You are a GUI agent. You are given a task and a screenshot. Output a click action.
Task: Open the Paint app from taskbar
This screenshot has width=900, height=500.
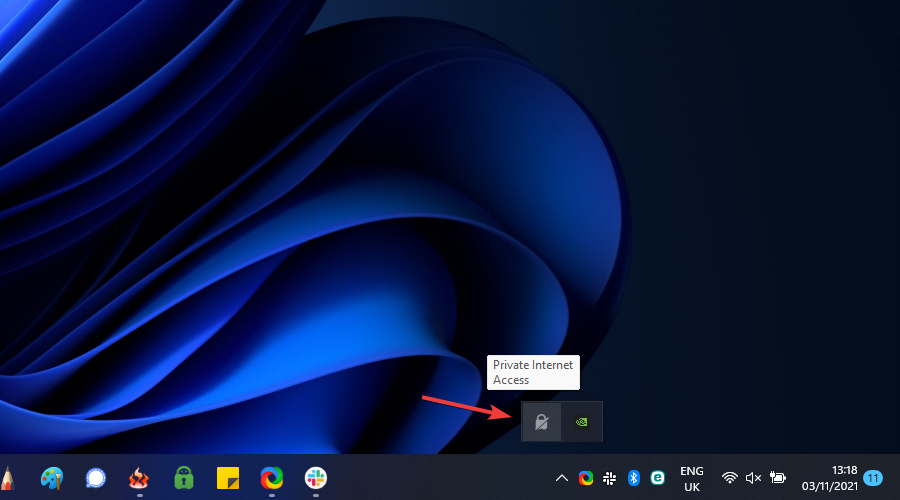coord(52,478)
